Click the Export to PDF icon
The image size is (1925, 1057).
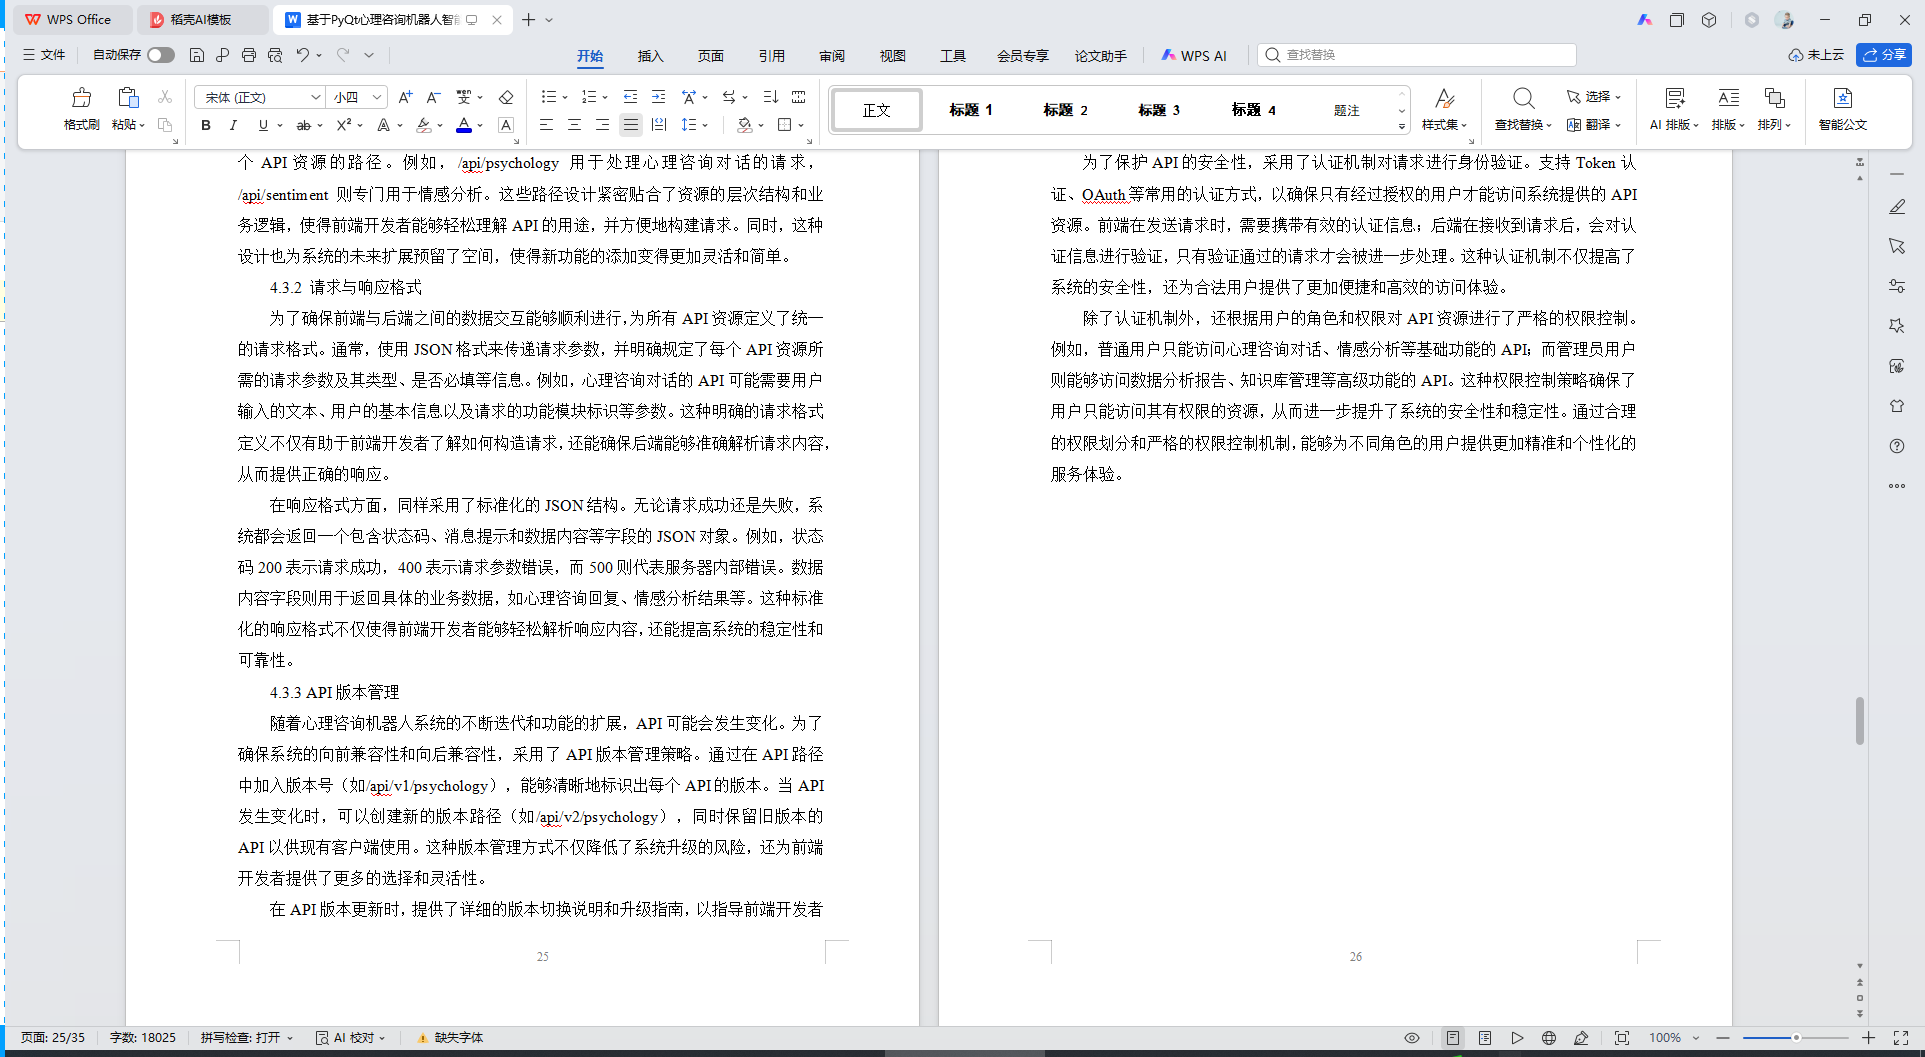click(223, 55)
